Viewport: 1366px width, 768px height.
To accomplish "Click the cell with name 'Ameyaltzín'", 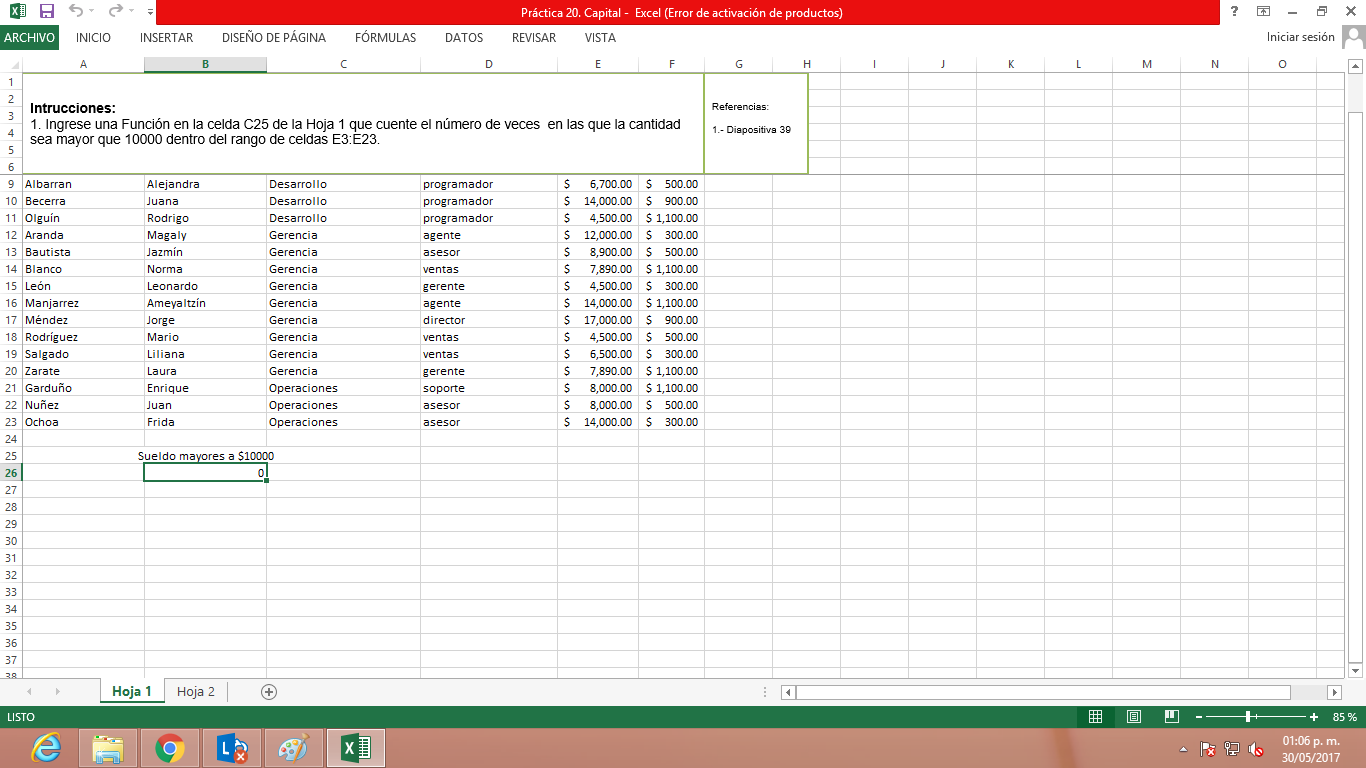I will click(x=205, y=303).
